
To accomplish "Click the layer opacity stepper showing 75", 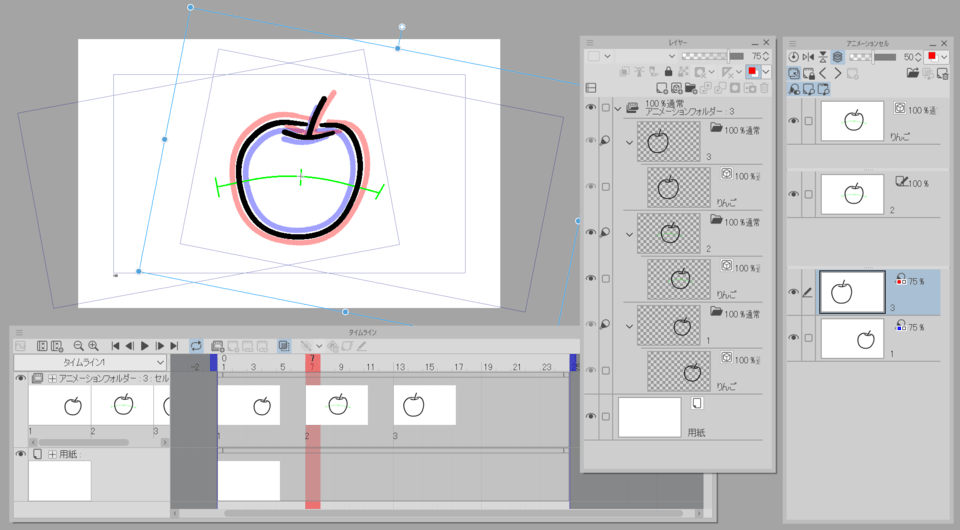I will (766, 56).
